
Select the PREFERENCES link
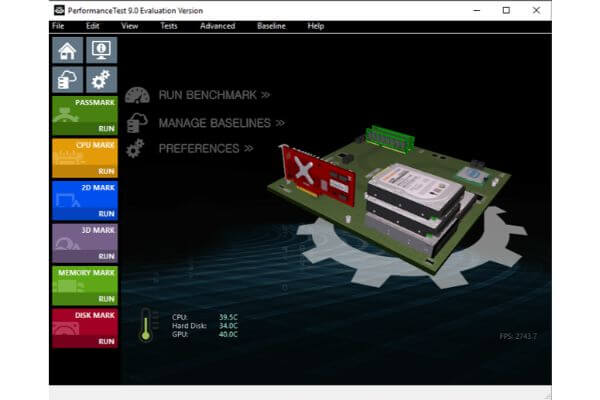(206, 149)
